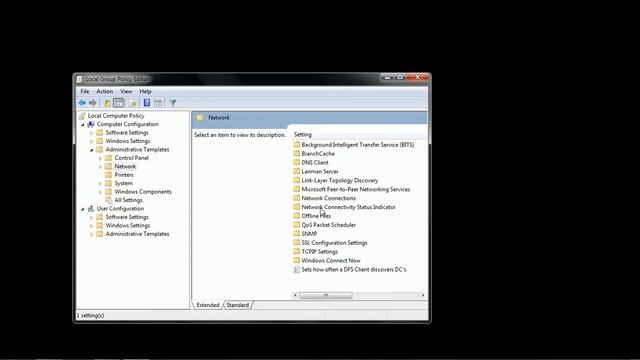The width and height of the screenshot is (640, 360).
Task: Toggle the Show/Hide Console Tree button
Action: point(118,103)
